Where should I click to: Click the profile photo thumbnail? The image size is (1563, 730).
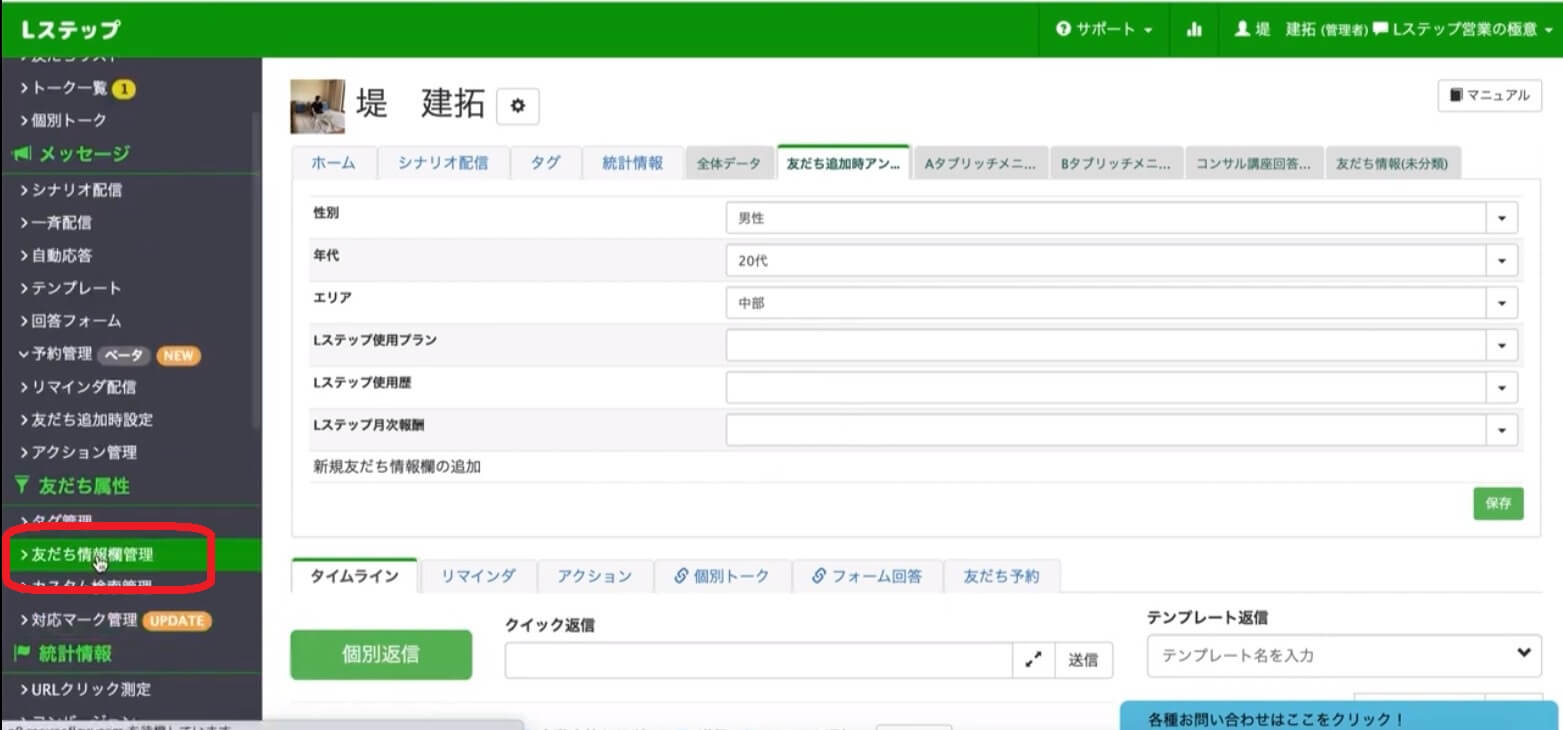pyautogui.click(x=317, y=106)
